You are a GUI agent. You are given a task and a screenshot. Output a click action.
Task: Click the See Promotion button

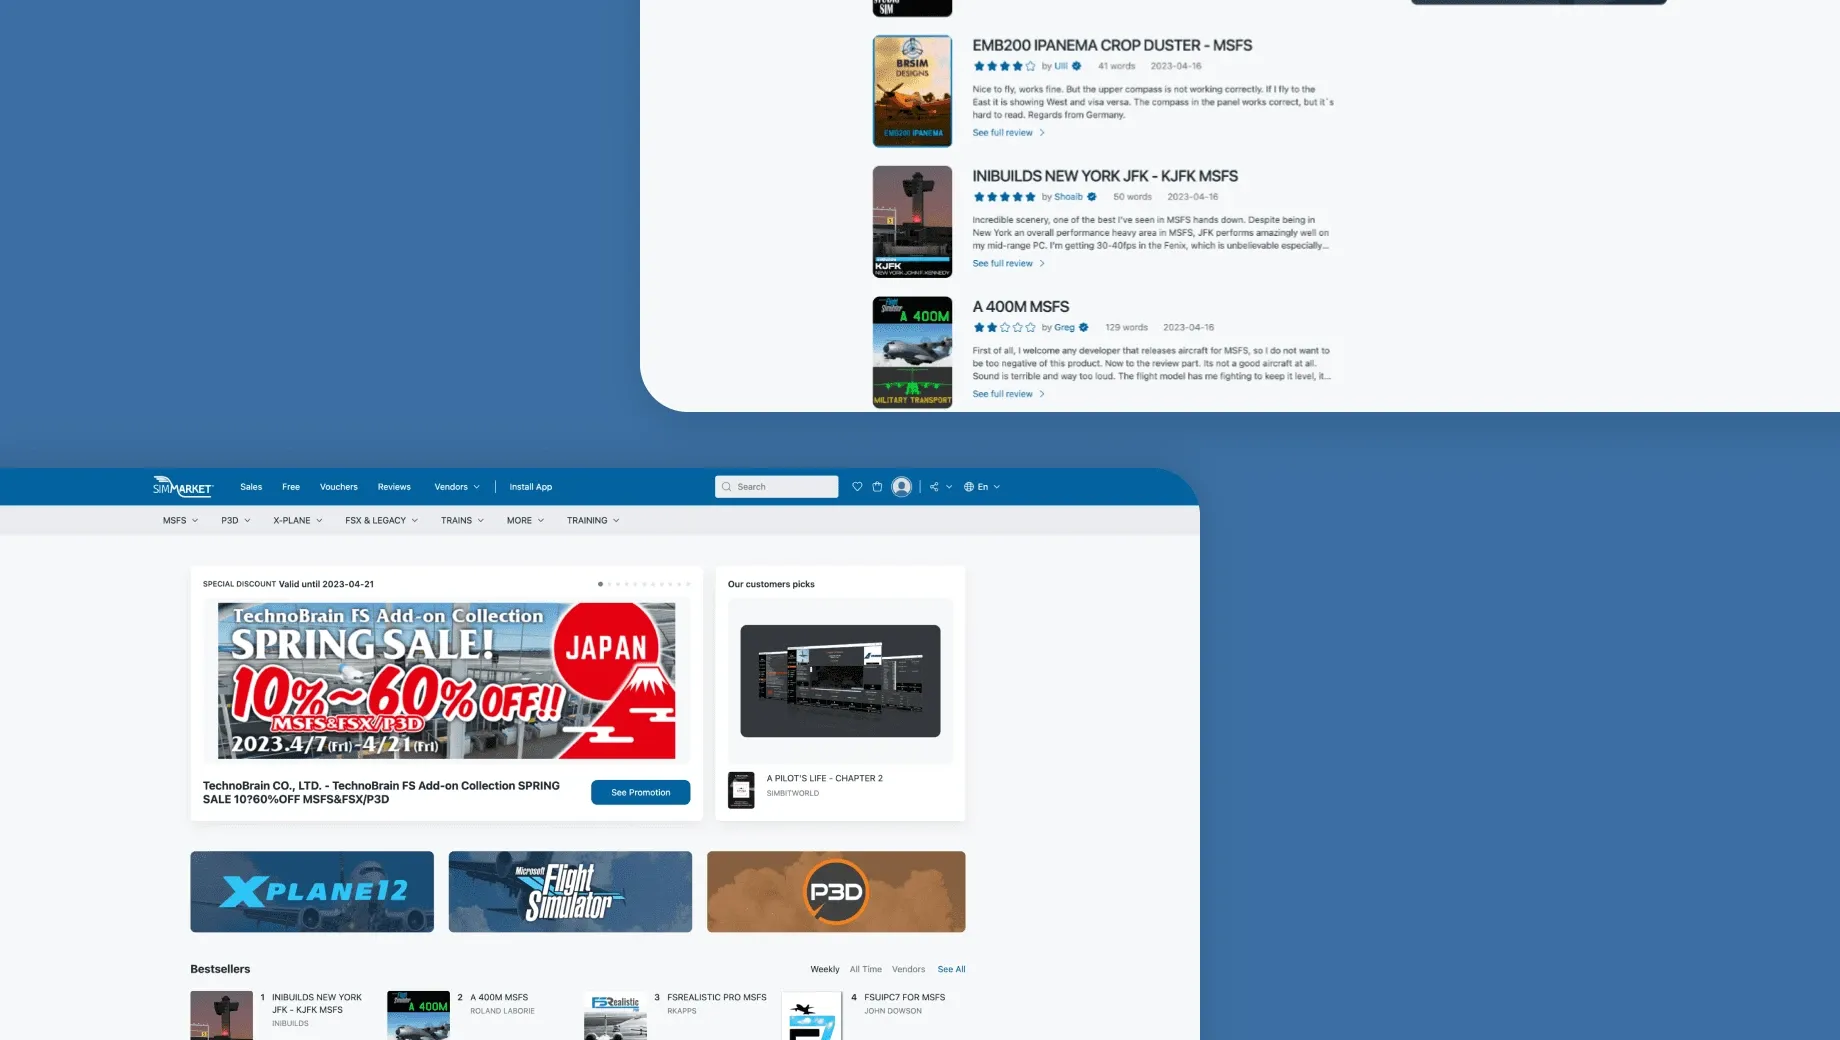[x=641, y=792]
